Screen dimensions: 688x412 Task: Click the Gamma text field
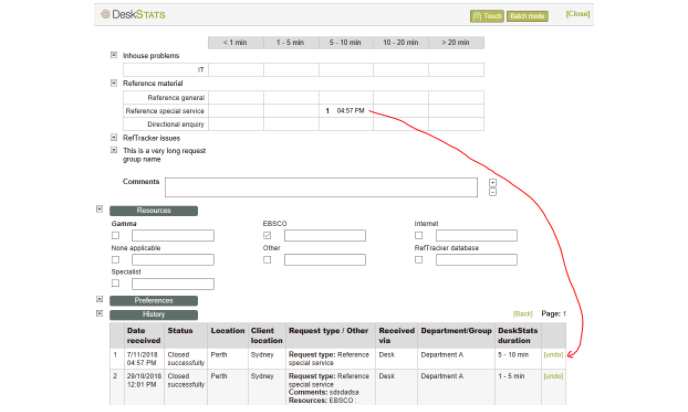point(173,236)
